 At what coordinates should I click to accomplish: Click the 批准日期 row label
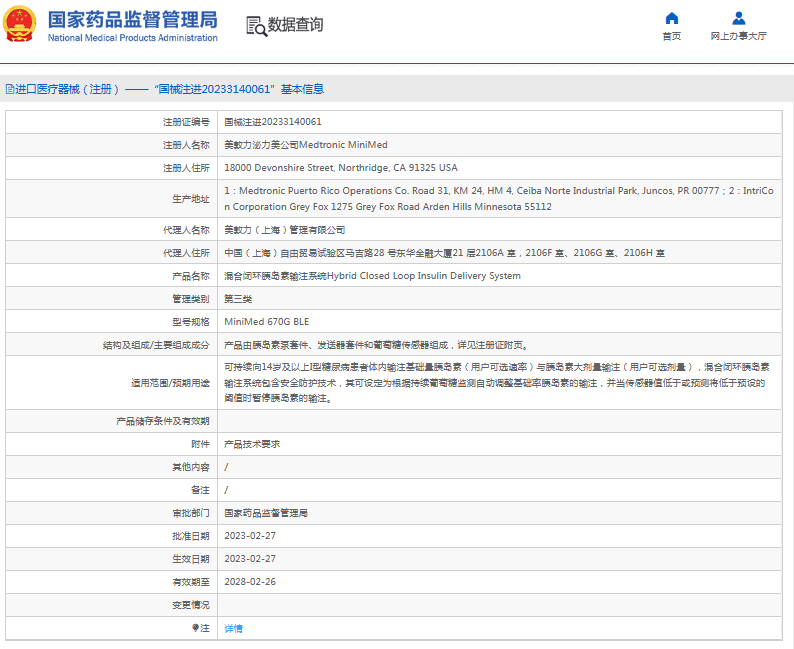point(190,536)
